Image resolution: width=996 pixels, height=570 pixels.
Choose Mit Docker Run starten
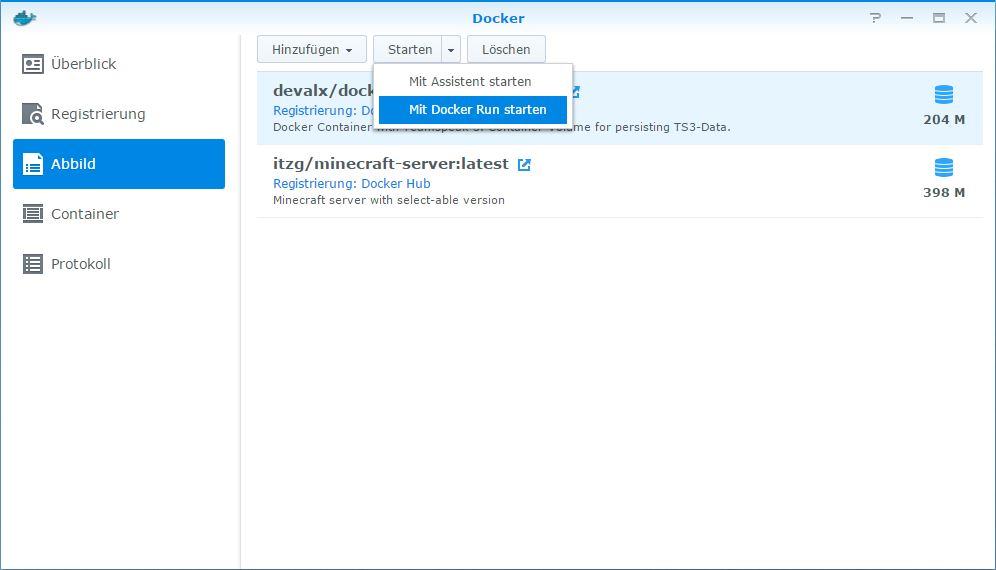click(x=473, y=110)
